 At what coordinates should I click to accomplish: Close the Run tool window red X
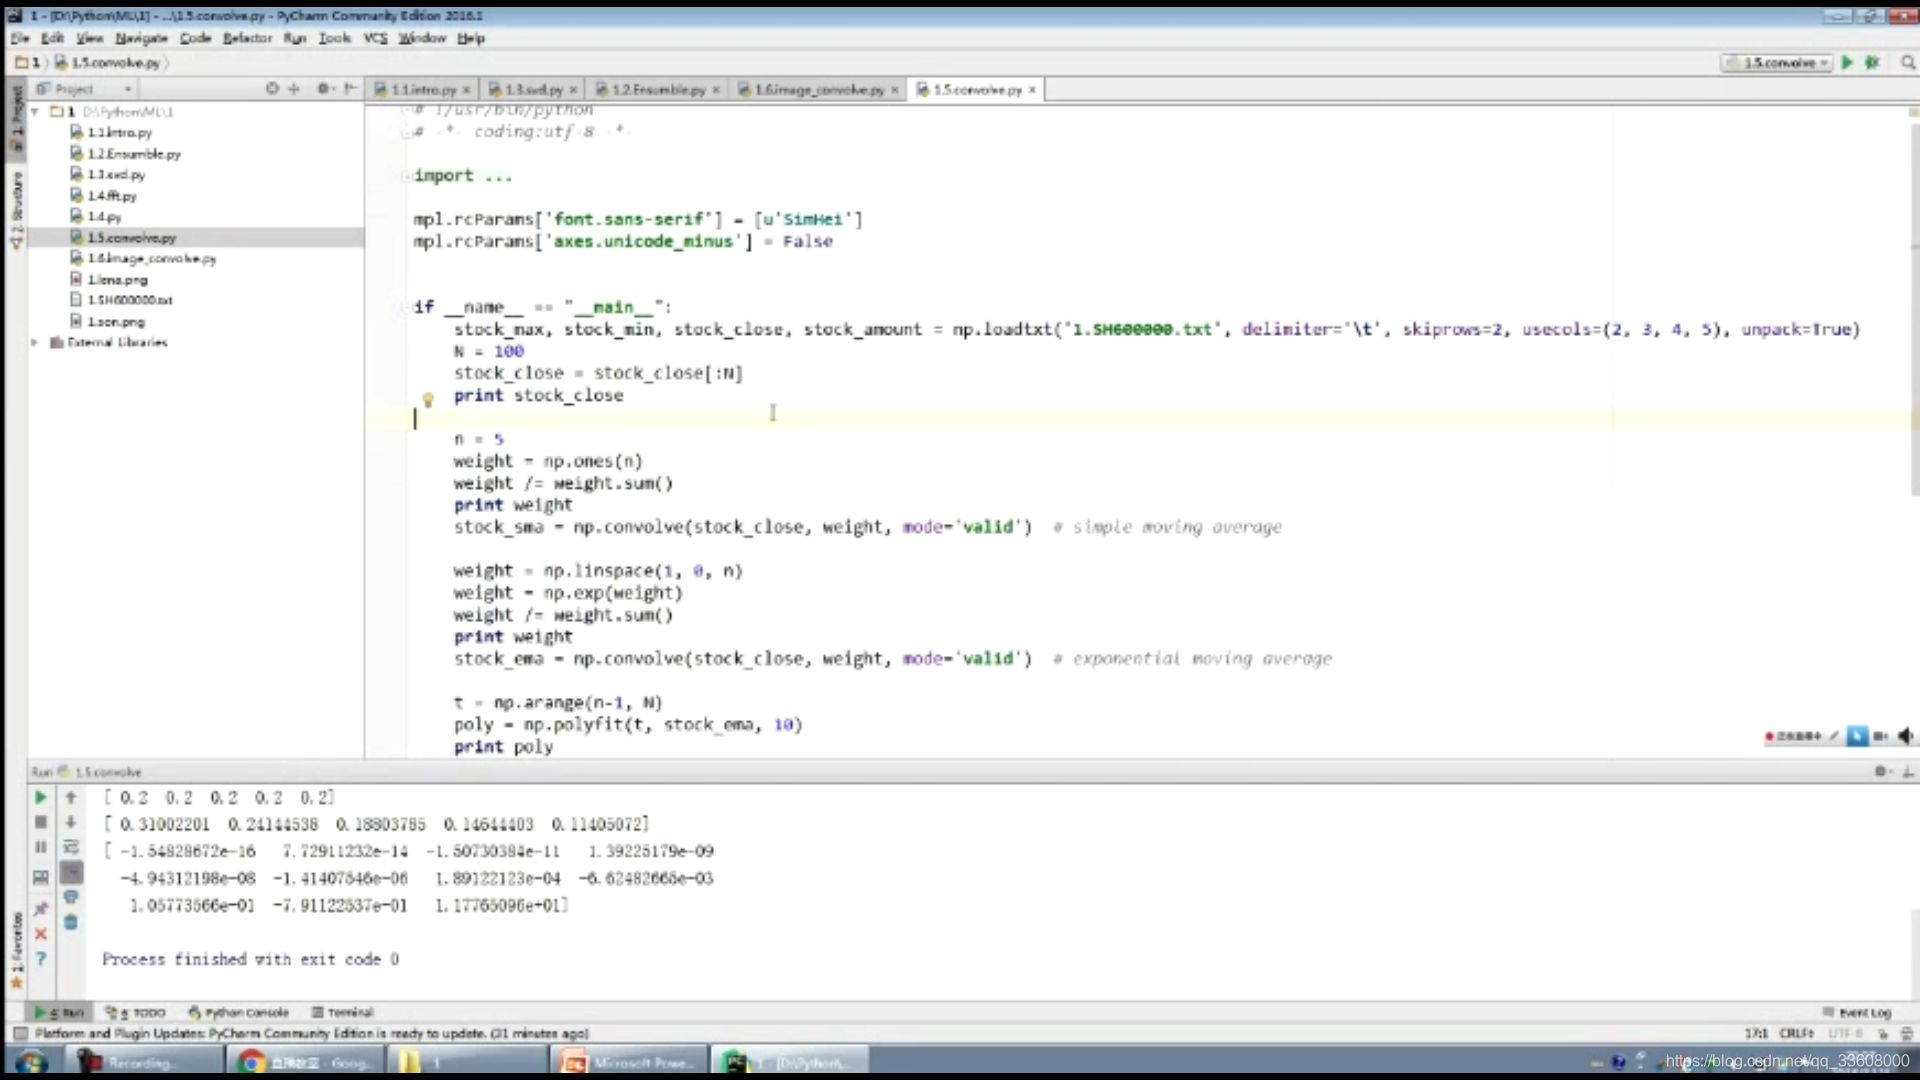point(40,934)
